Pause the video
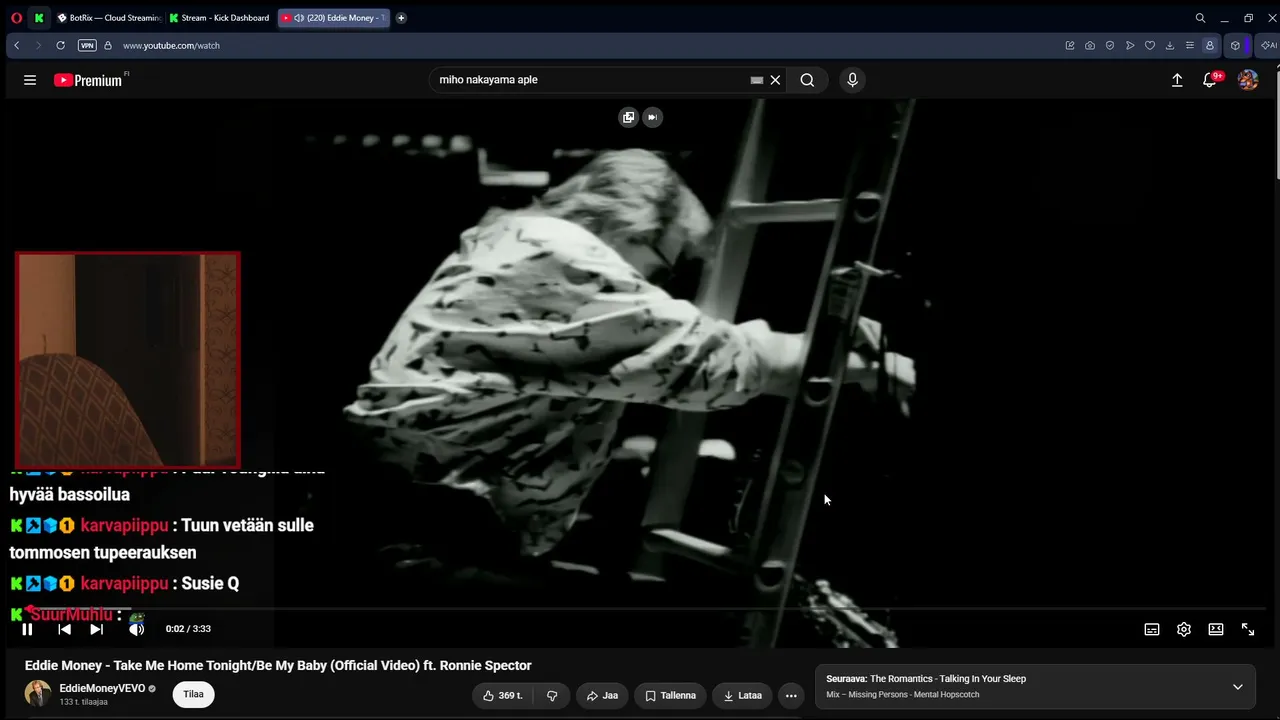Image resolution: width=1280 pixels, height=720 pixels. [x=27, y=629]
